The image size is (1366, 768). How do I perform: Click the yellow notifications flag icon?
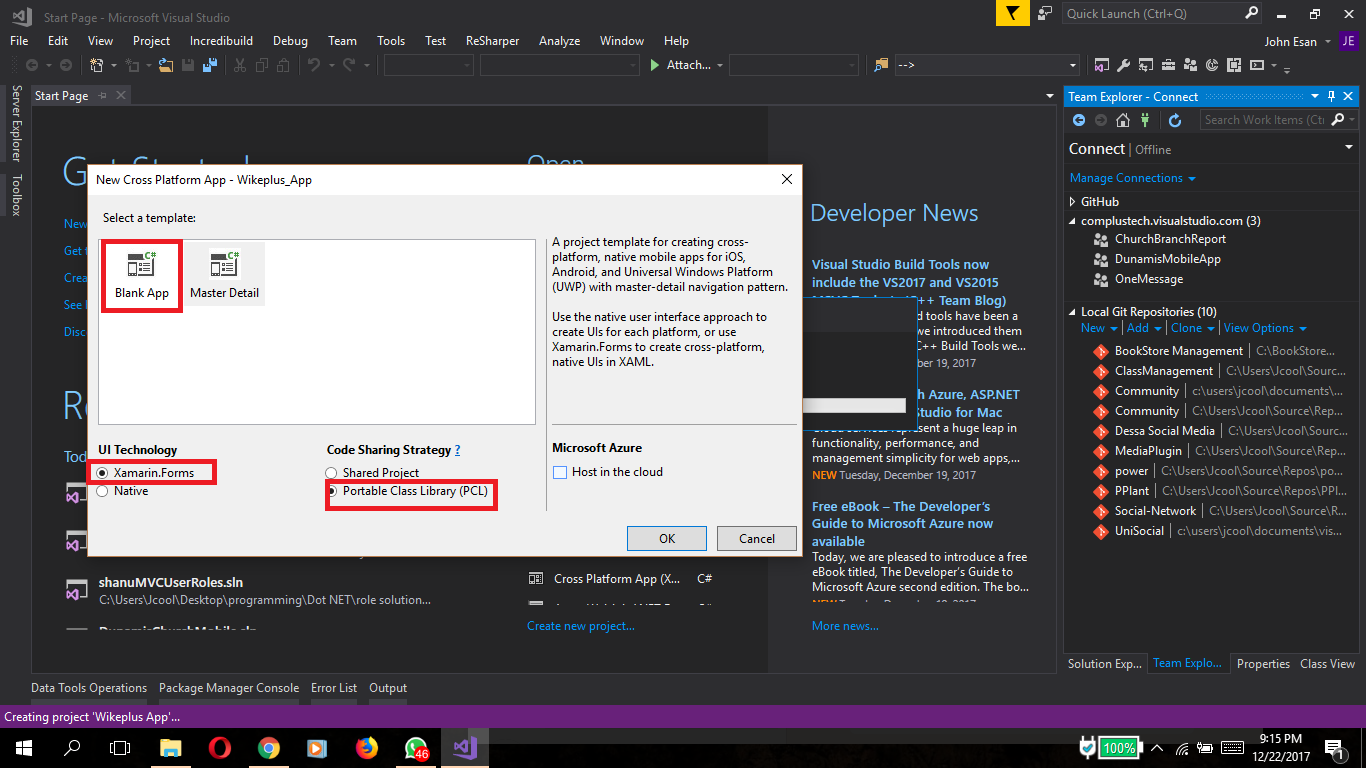point(1013,14)
